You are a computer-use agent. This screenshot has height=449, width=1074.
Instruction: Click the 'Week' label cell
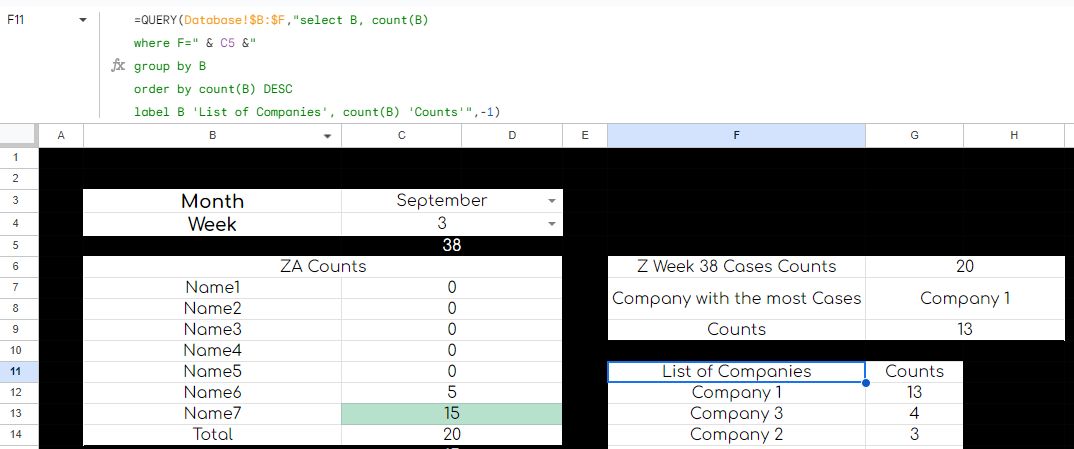click(212, 224)
